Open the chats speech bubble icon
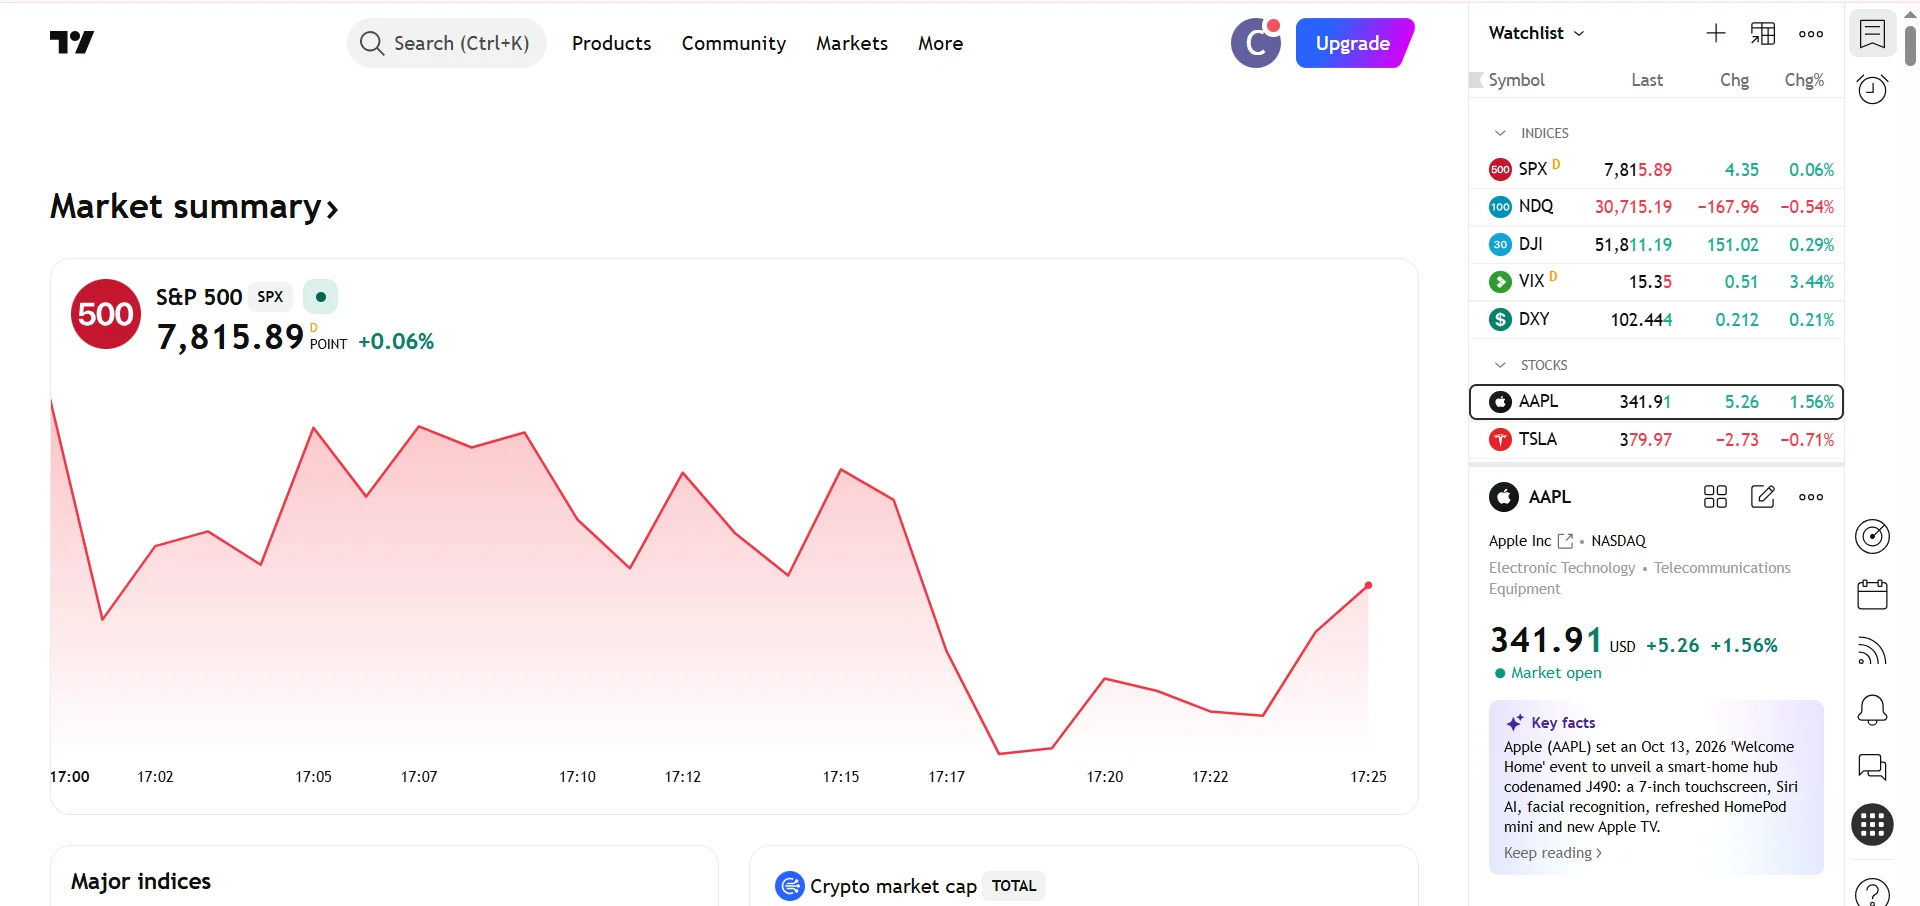The image size is (1920, 906). 1872,767
